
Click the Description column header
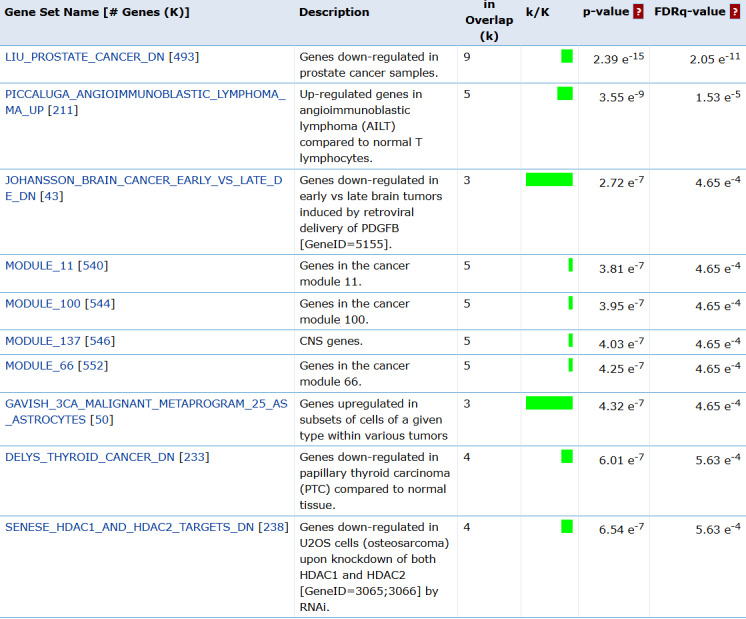pos(334,12)
